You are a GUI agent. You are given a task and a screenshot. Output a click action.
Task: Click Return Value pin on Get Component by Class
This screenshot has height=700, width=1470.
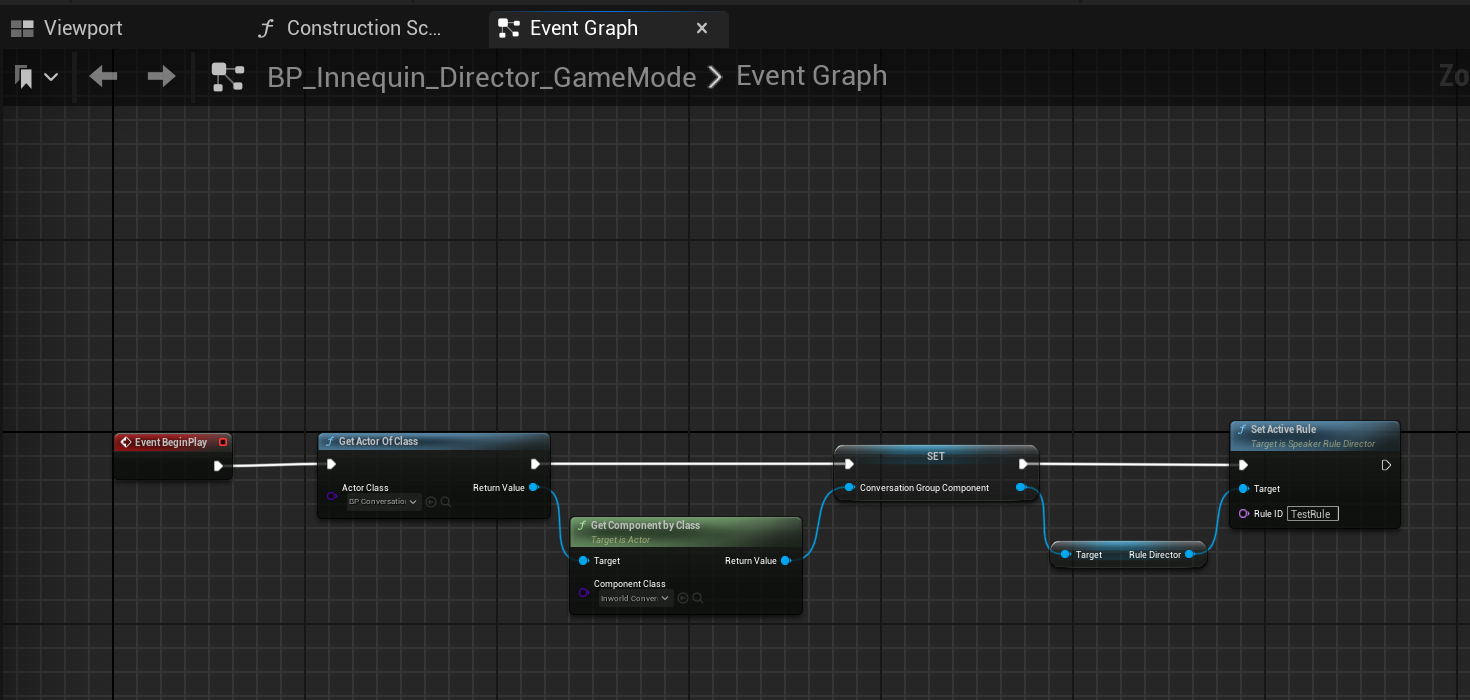[787, 561]
